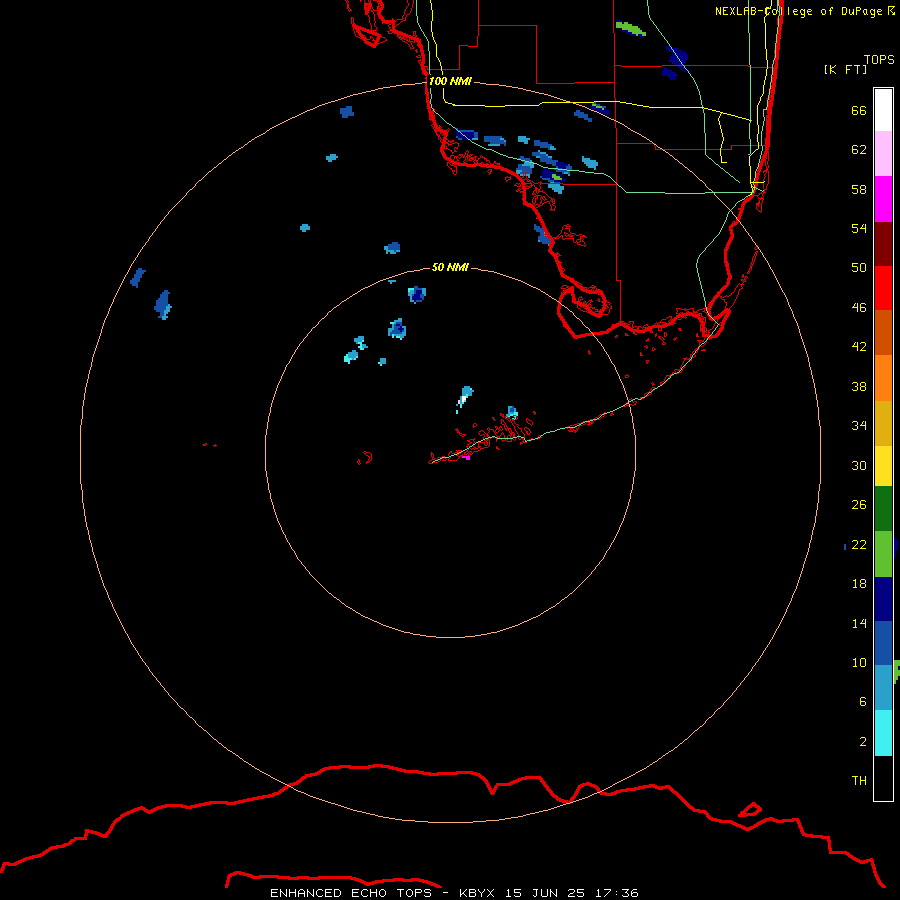Image resolution: width=900 pixels, height=900 pixels.
Task: Select the 2 label beside the color bar
Action: 863,742
